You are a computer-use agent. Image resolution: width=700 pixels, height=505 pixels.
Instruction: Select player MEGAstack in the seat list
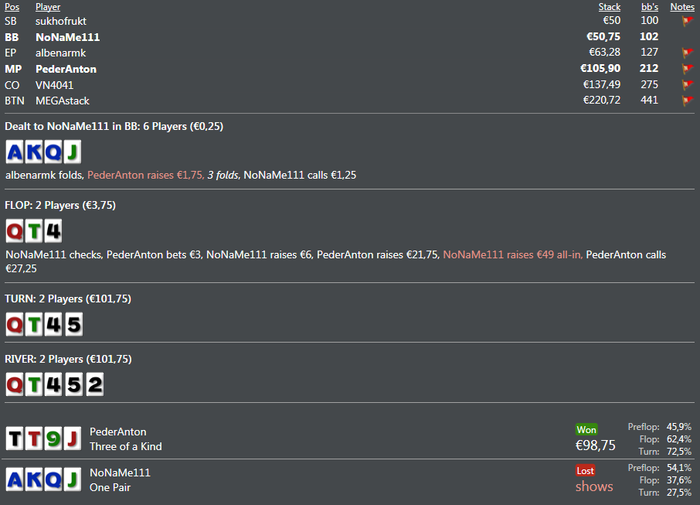pos(68,100)
